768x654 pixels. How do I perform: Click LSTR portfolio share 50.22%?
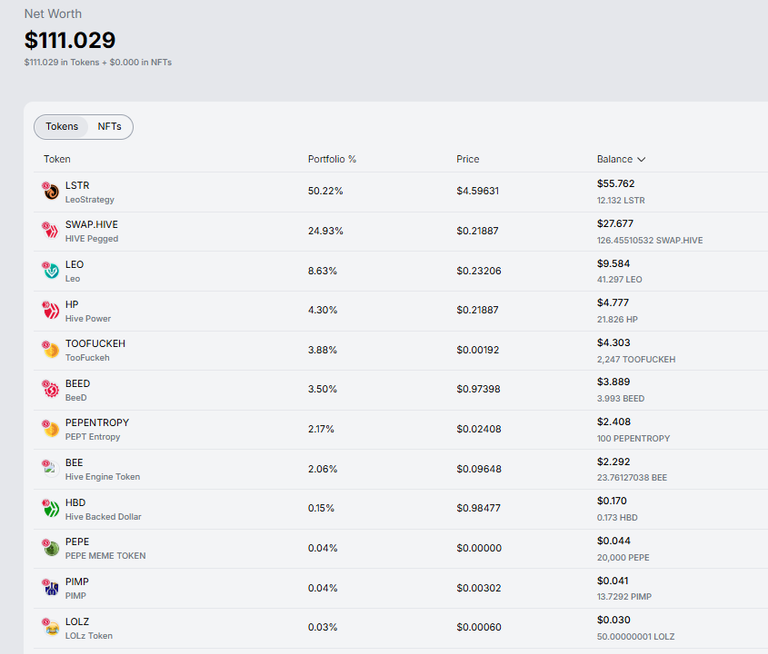325,191
